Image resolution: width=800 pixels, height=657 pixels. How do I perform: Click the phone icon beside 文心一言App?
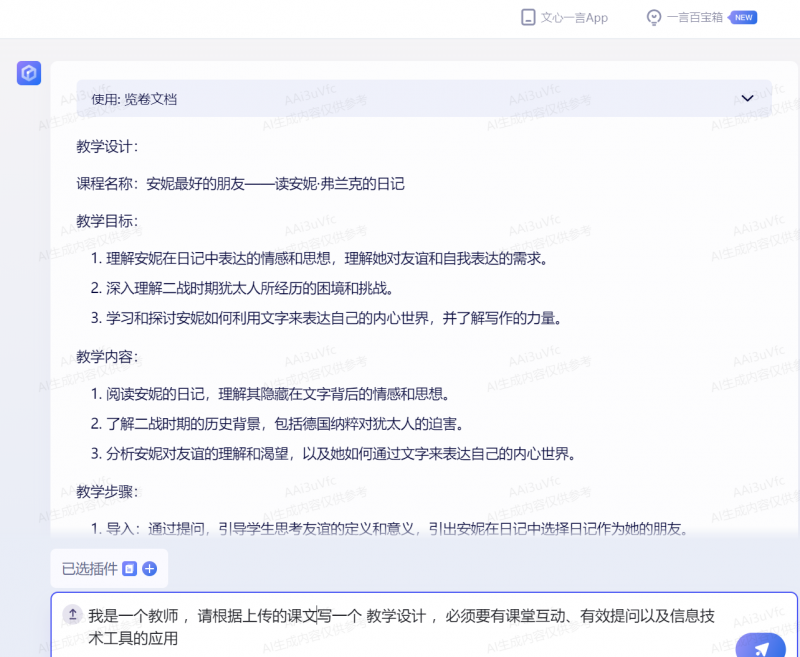tap(527, 17)
